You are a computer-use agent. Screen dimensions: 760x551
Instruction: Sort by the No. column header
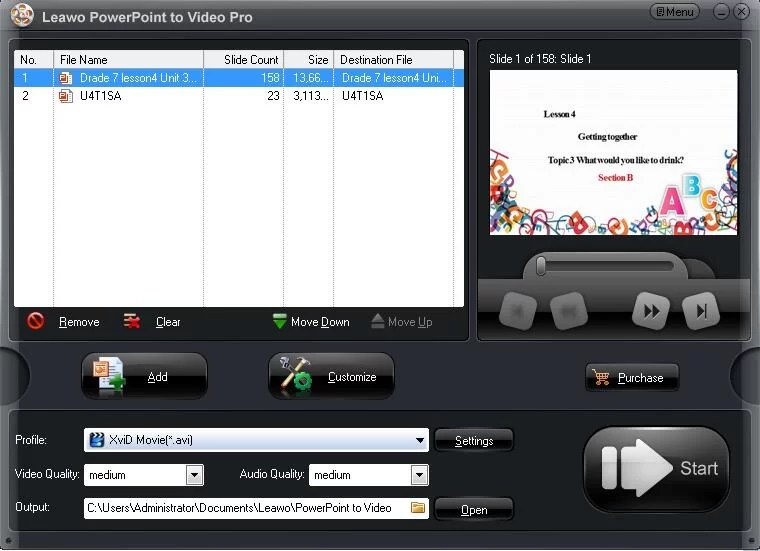click(33, 60)
